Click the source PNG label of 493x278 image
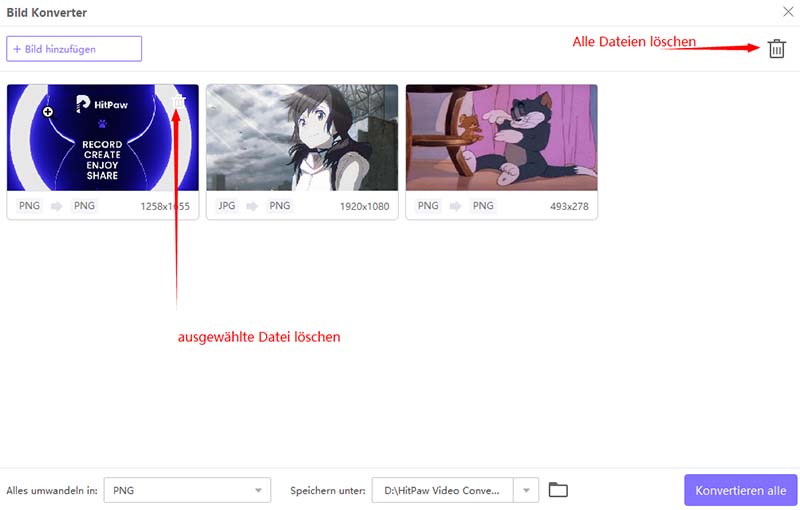This screenshot has height=510, width=800. tap(428, 206)
